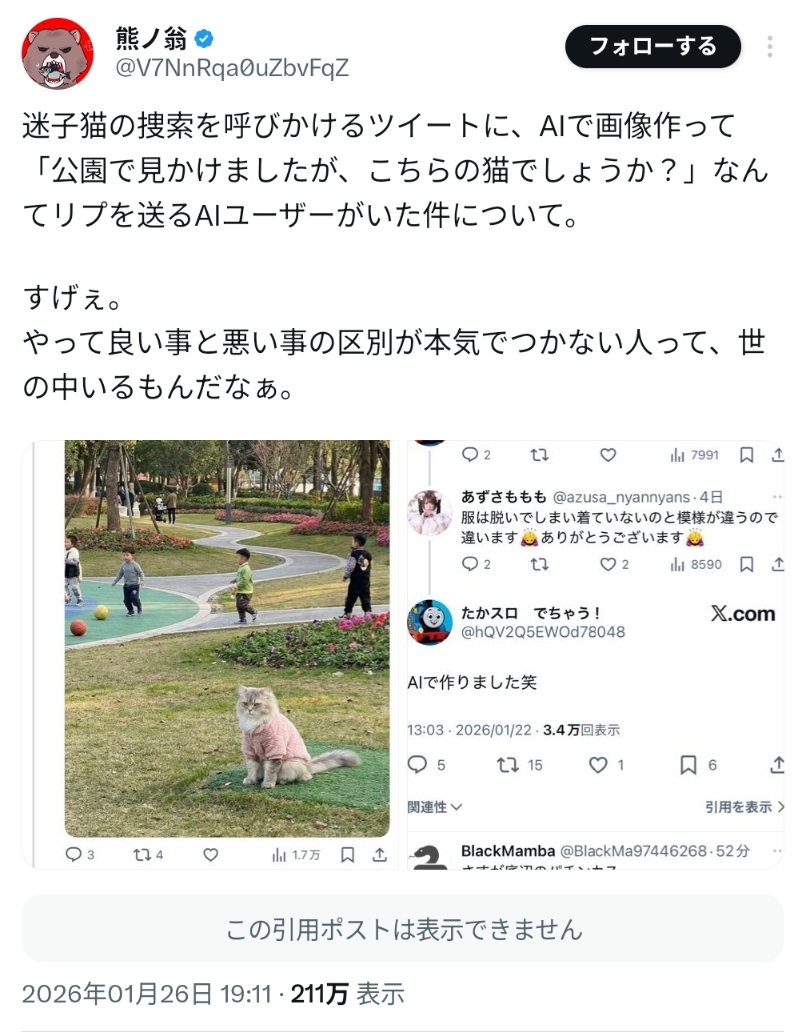Viewport: 806px width, 1036px height.
Task: Open the この引用ポストは表示できません box
Action: [x=402, y=929]
